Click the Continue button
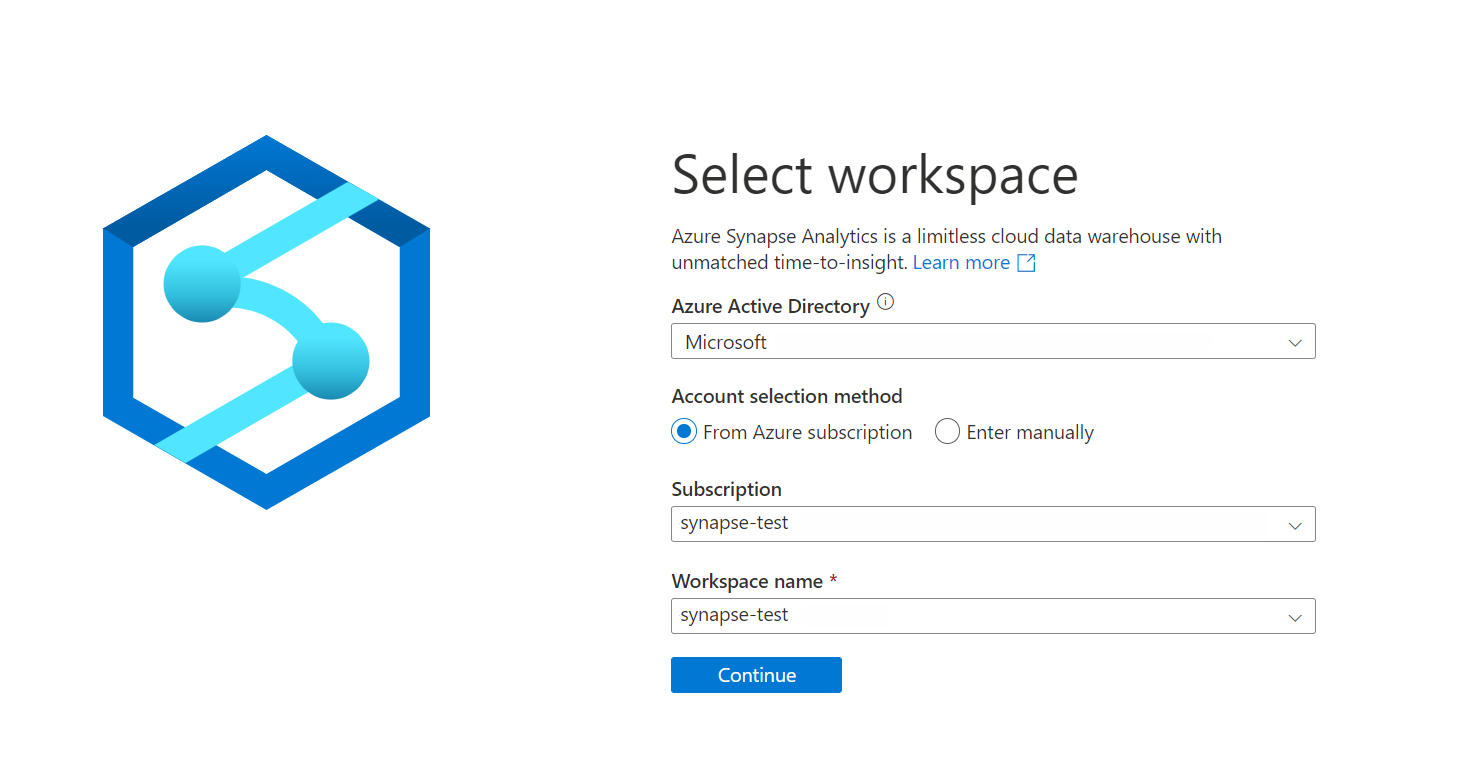 coord(756,675)
